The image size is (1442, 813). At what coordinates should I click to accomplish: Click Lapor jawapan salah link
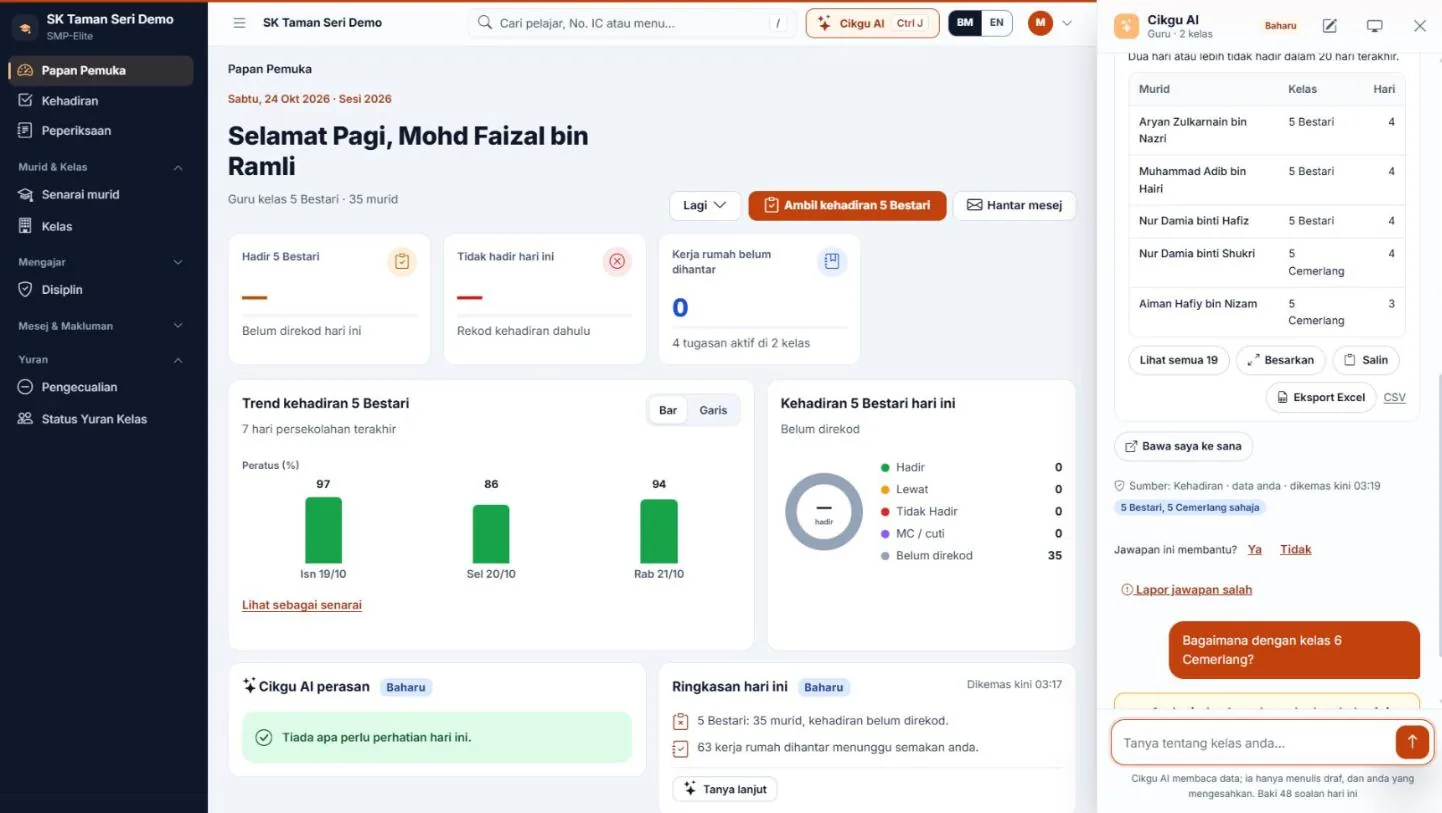(x=1187, y=590)
